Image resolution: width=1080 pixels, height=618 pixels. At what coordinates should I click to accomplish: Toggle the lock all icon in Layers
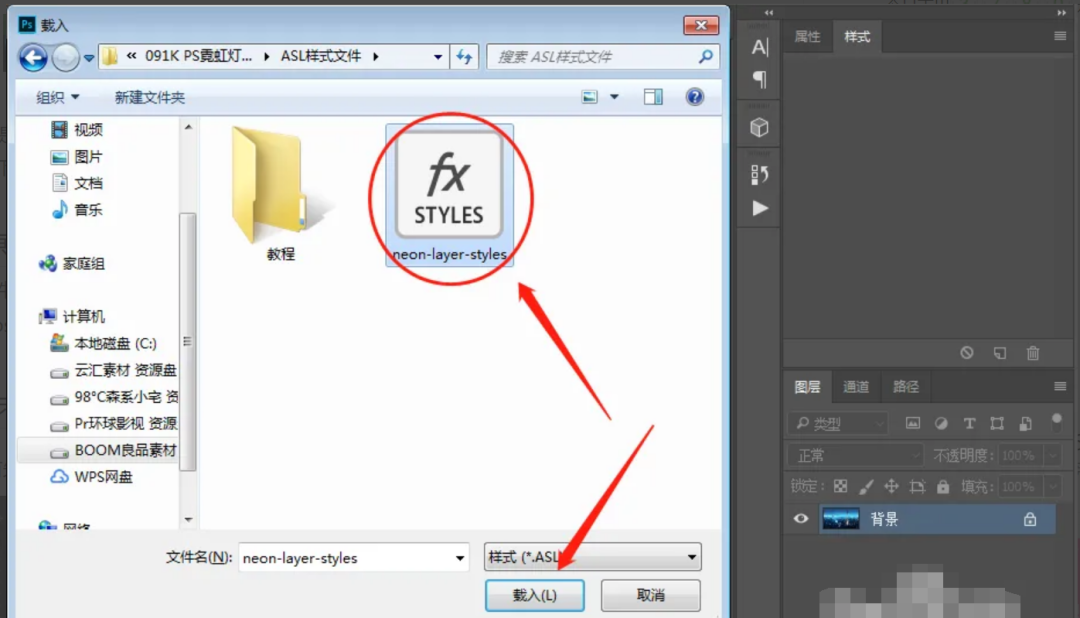[943, 486]
